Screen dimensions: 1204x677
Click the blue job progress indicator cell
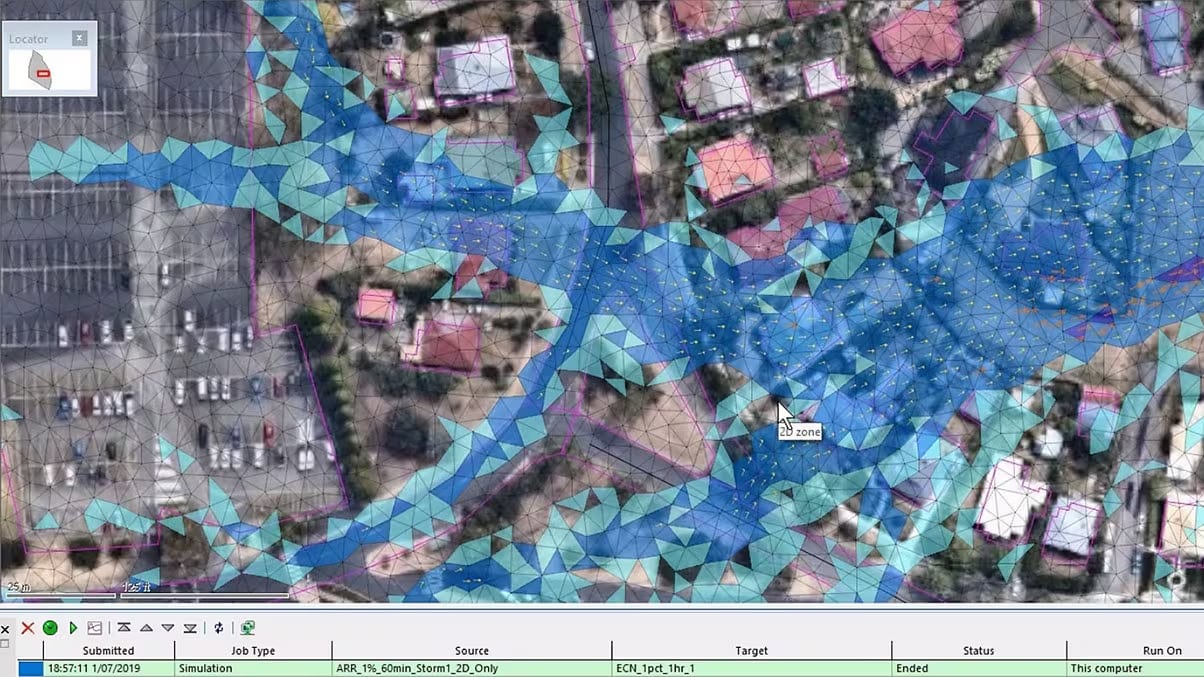[x=29, y=668]
